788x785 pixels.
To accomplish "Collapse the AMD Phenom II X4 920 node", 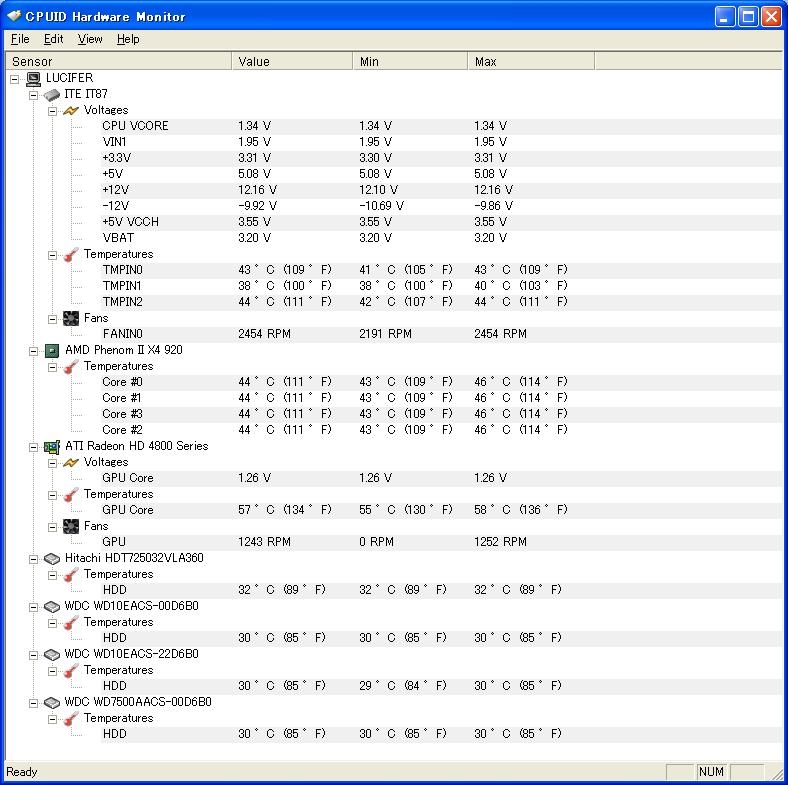I will point(33,351).
